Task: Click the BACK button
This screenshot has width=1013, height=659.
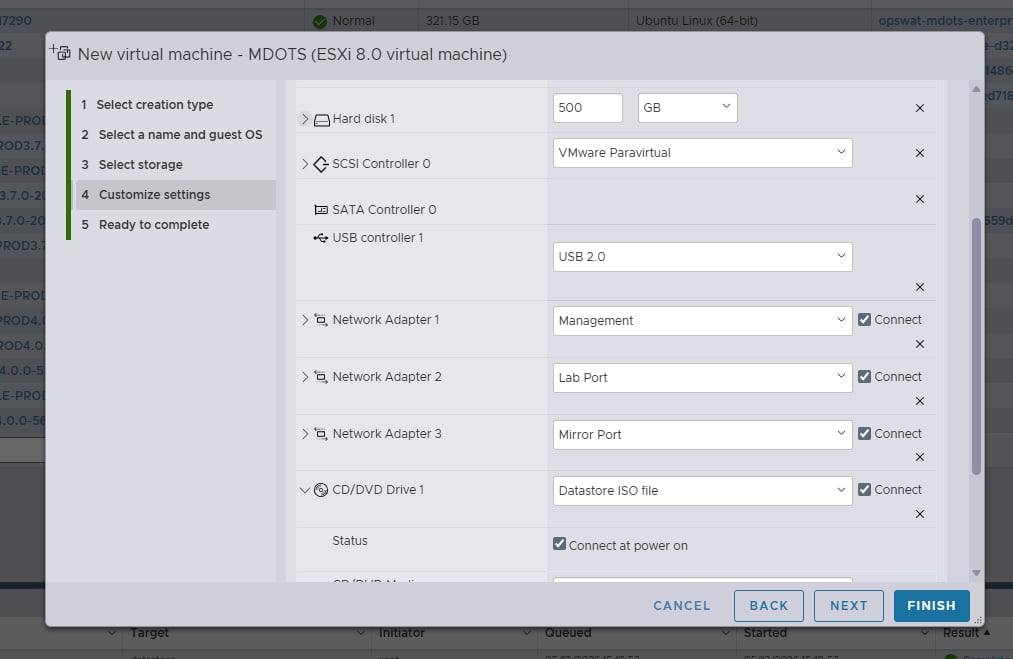Action: [x=768, y=605]
